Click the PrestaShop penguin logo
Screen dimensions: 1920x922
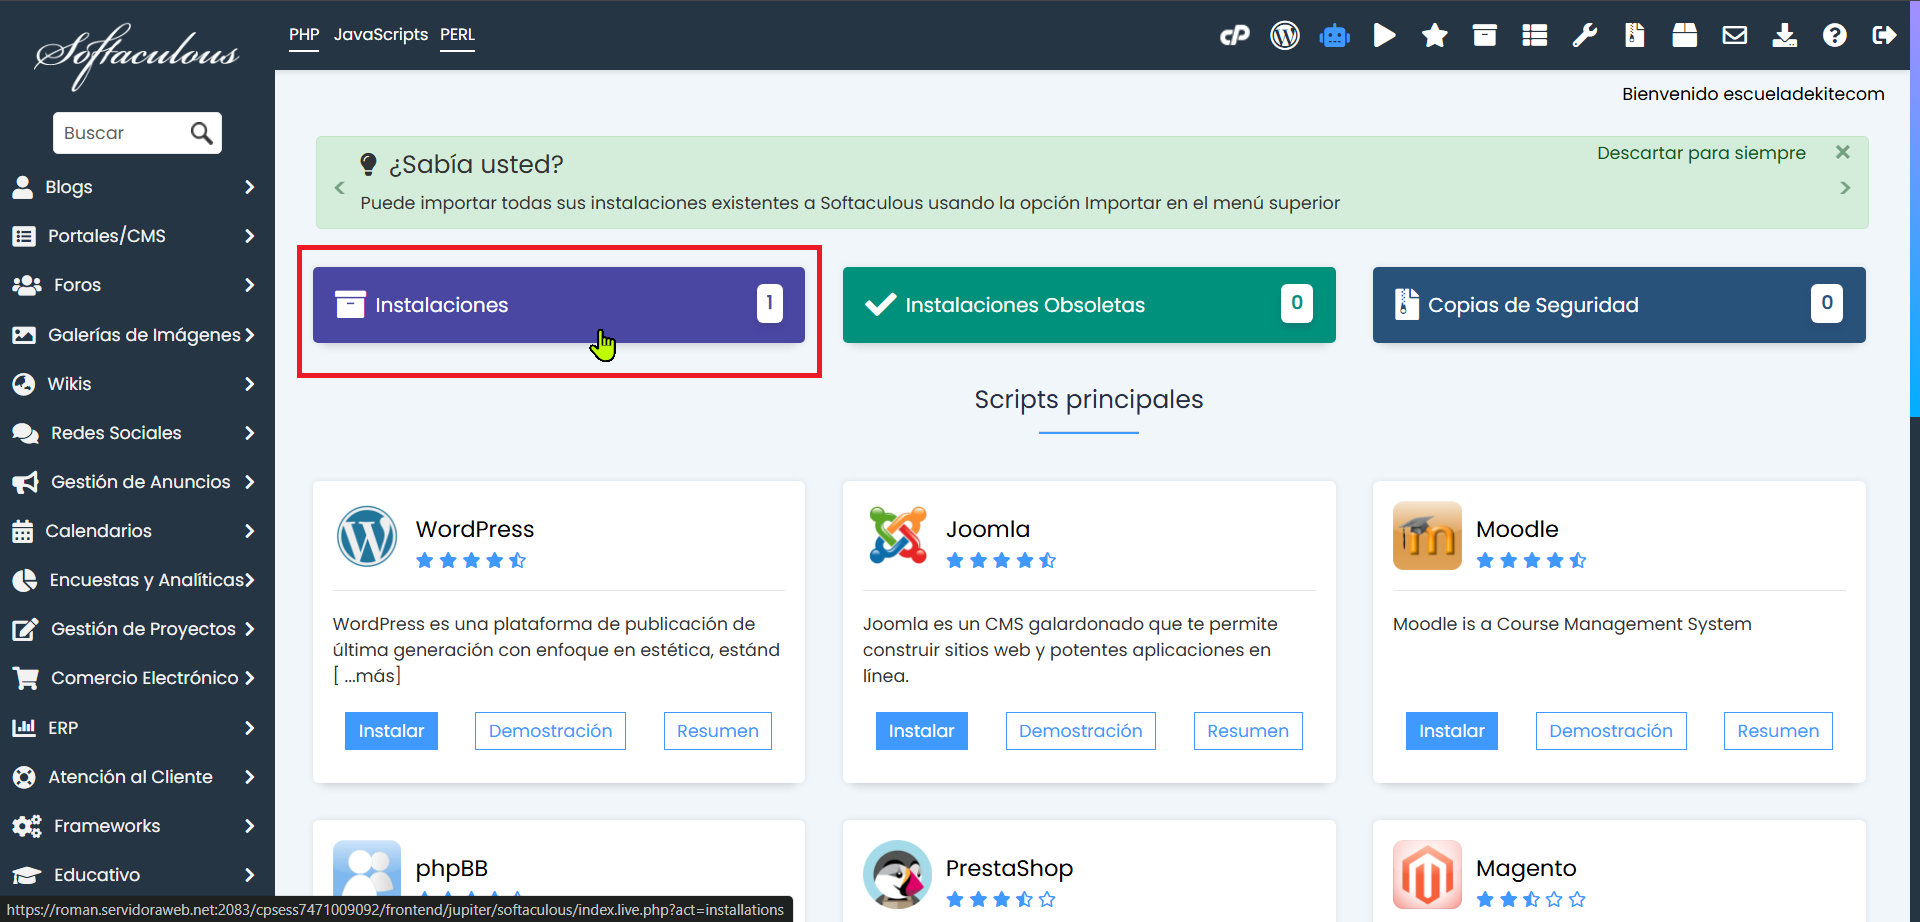pos(897,874)
